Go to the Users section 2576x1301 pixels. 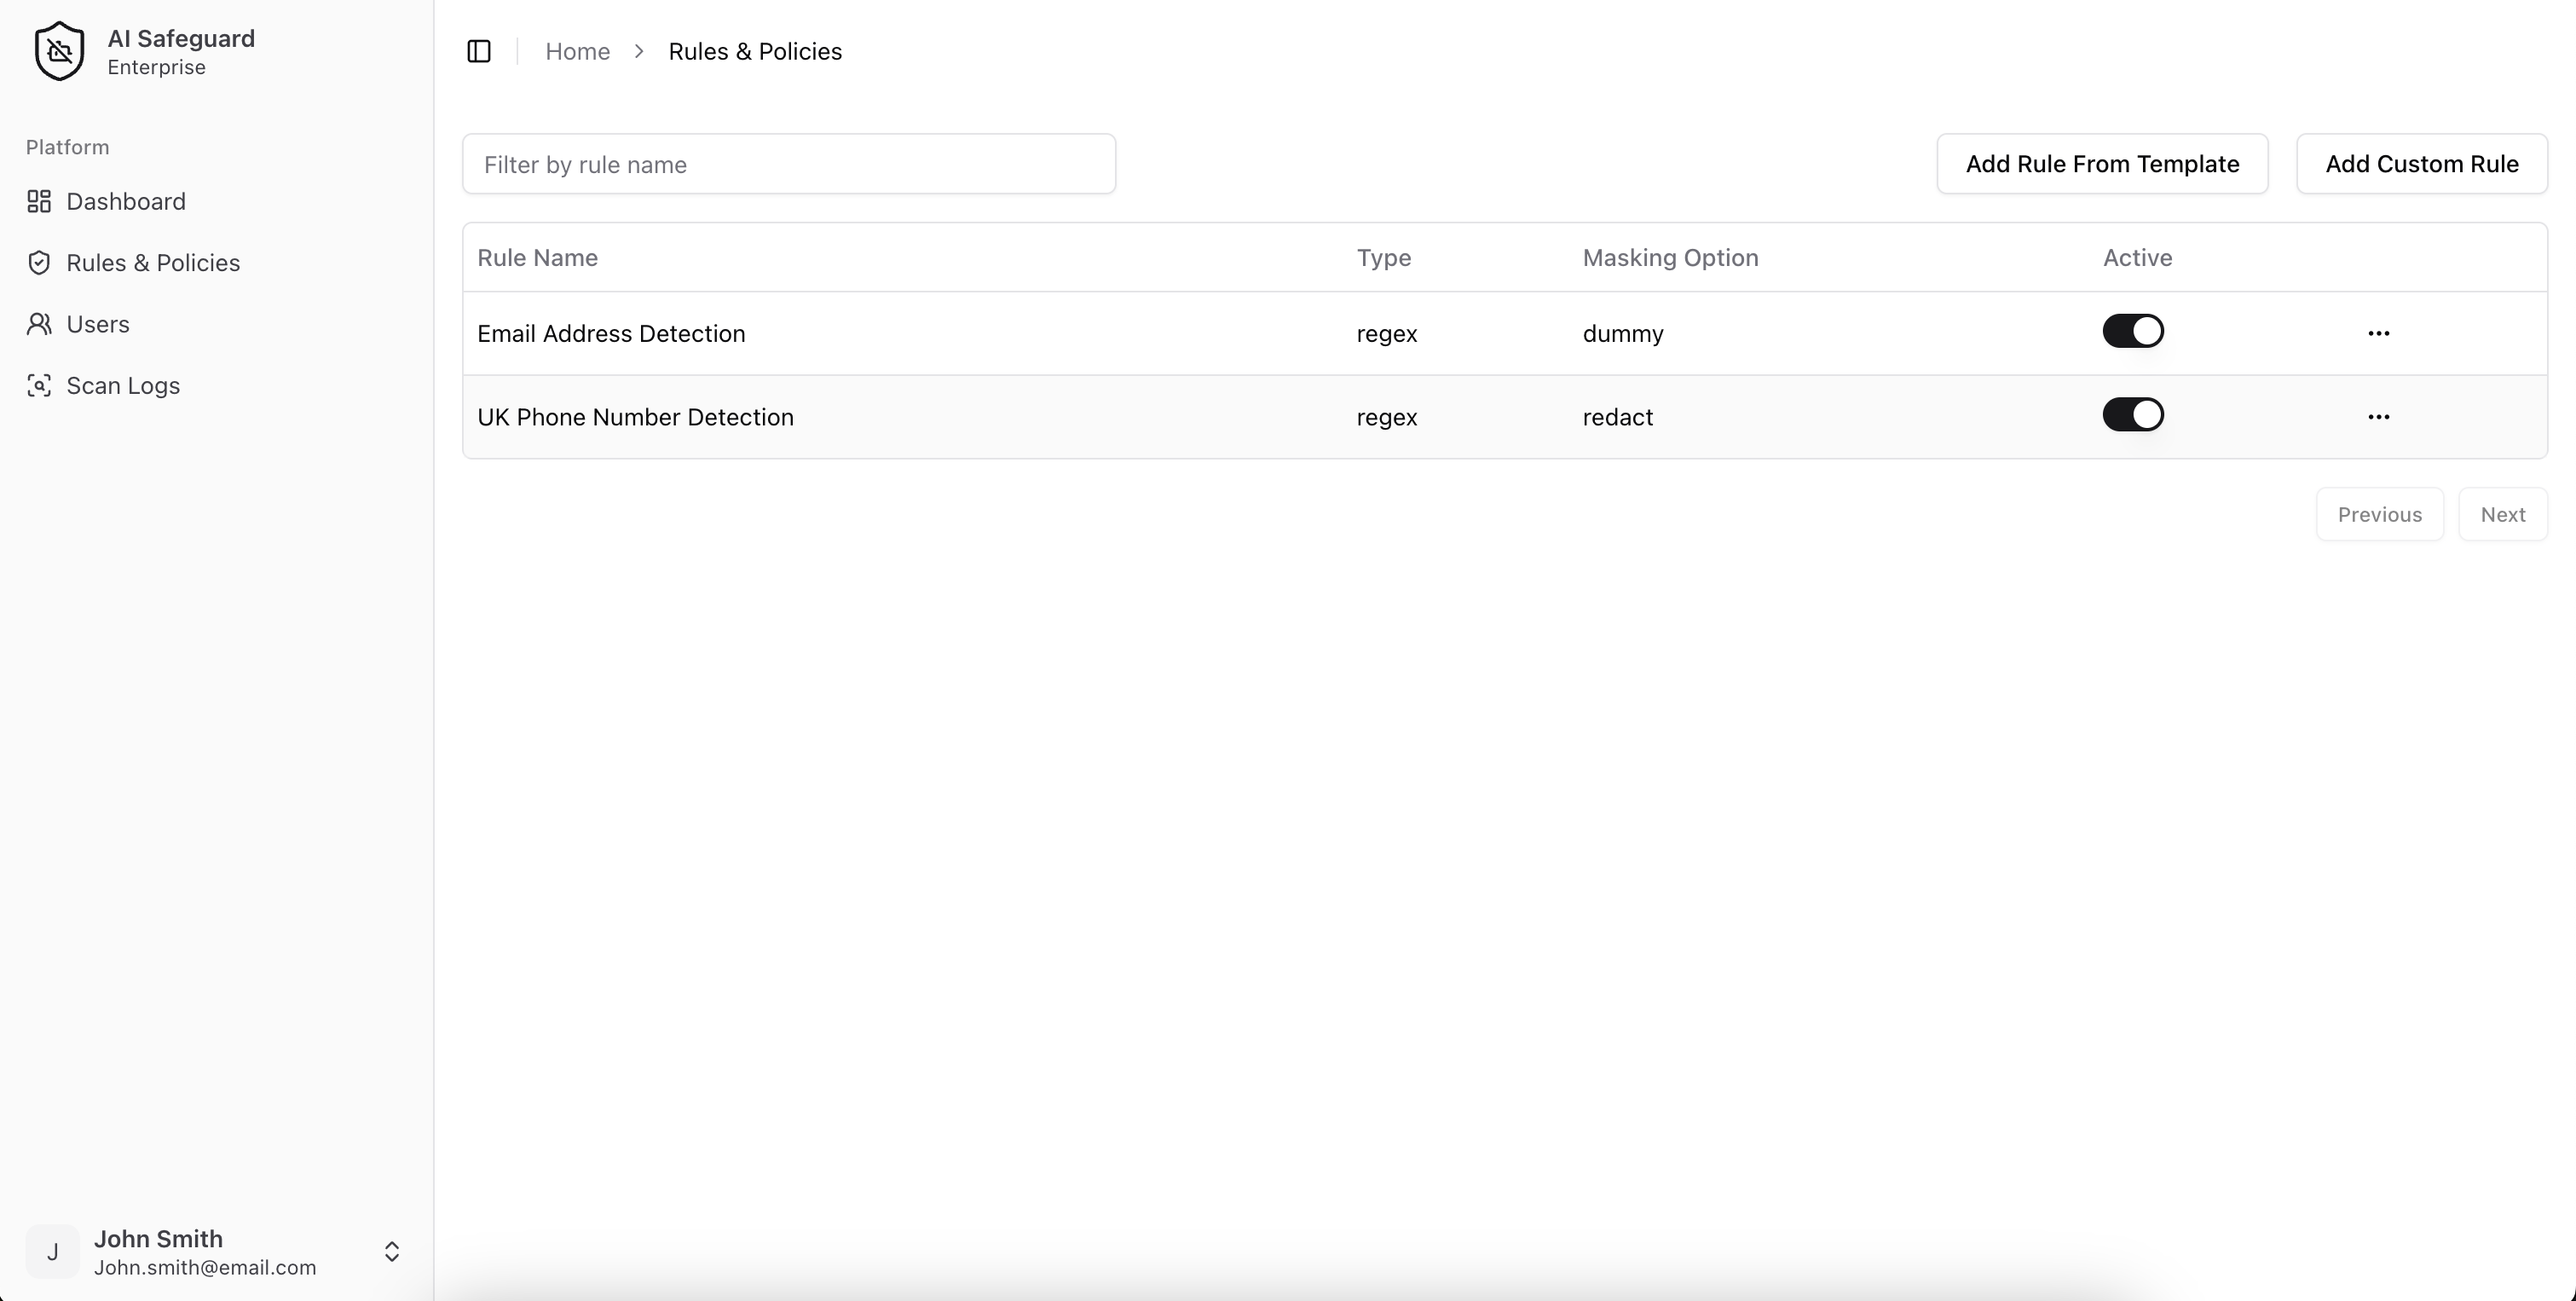pyautogui.click(x=98, y=324)
